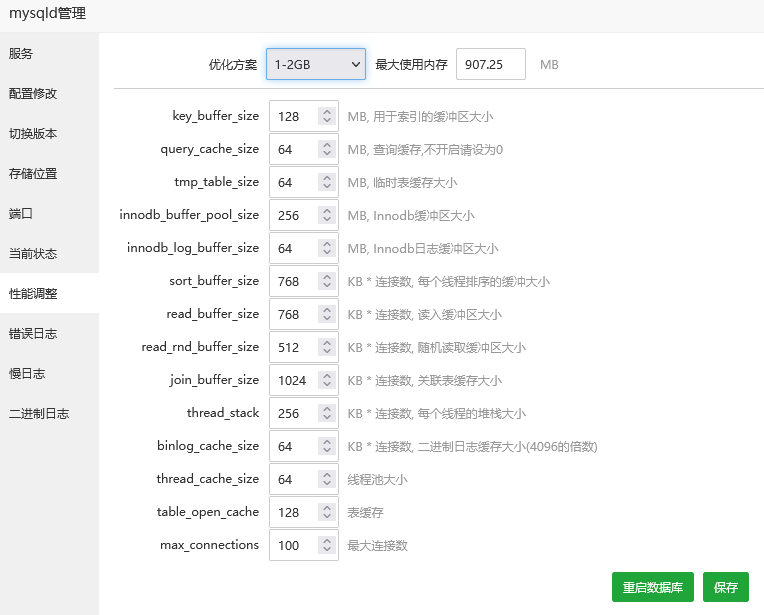Click the 'mysqld管理' window title

coord(48,13)
